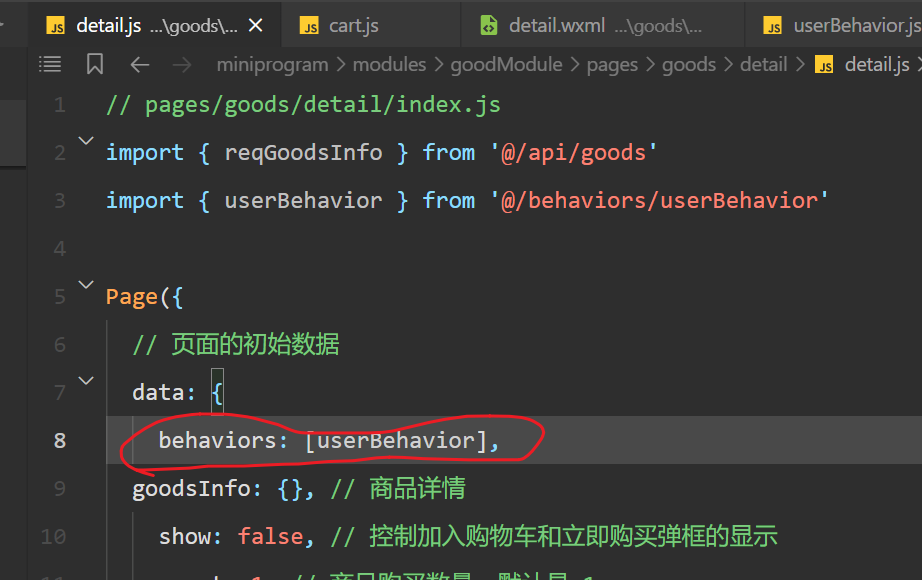Click the JS icon on userBehavior.js tab
The image size is (922, 580).
click(x=772, y=26)
